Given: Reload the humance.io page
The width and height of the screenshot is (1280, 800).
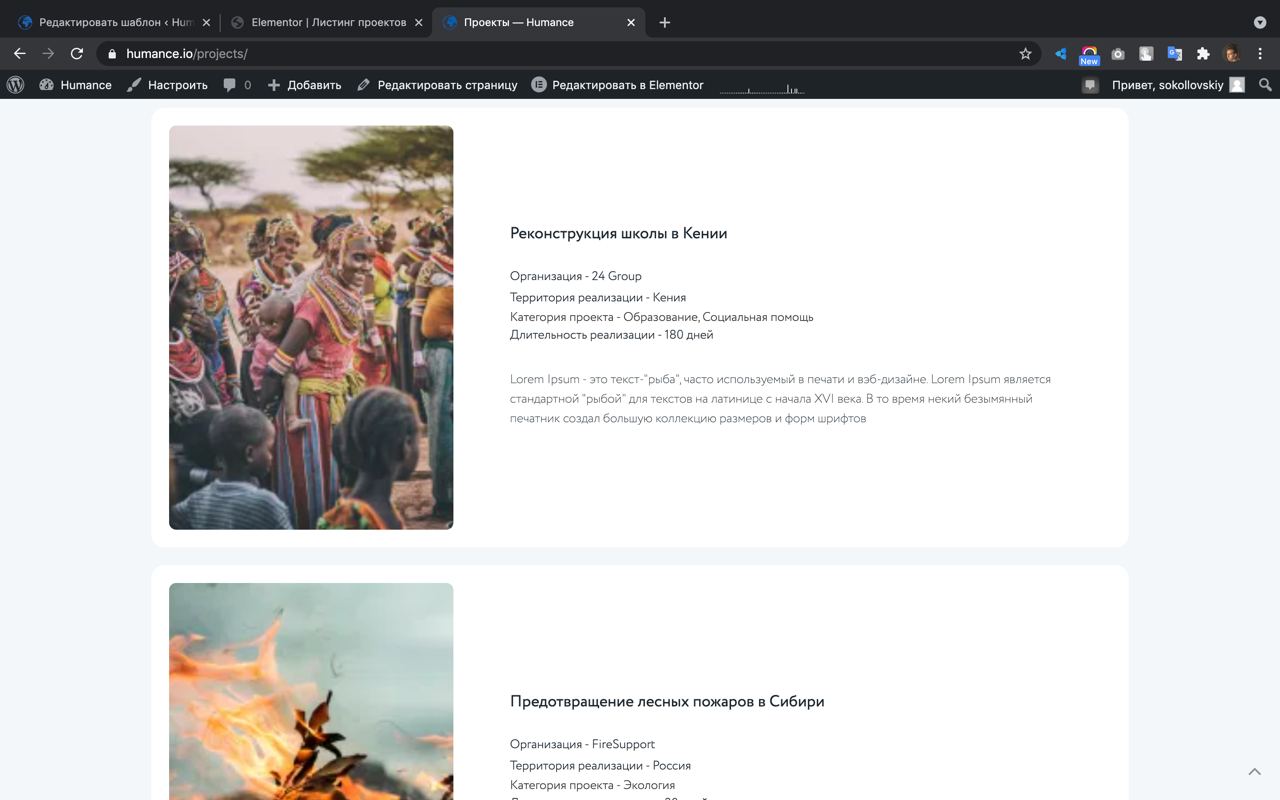Looking at the screenshot, I should click(77, 54).
